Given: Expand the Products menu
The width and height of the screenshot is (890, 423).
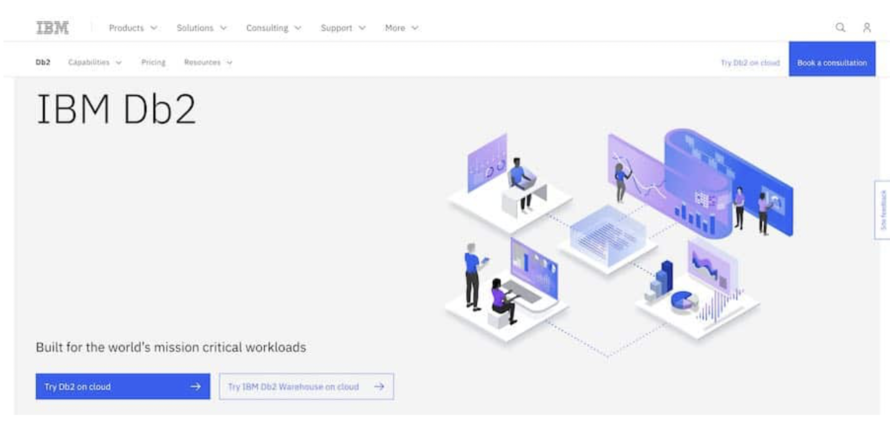Looking at the screenshot, I should 133,28.
